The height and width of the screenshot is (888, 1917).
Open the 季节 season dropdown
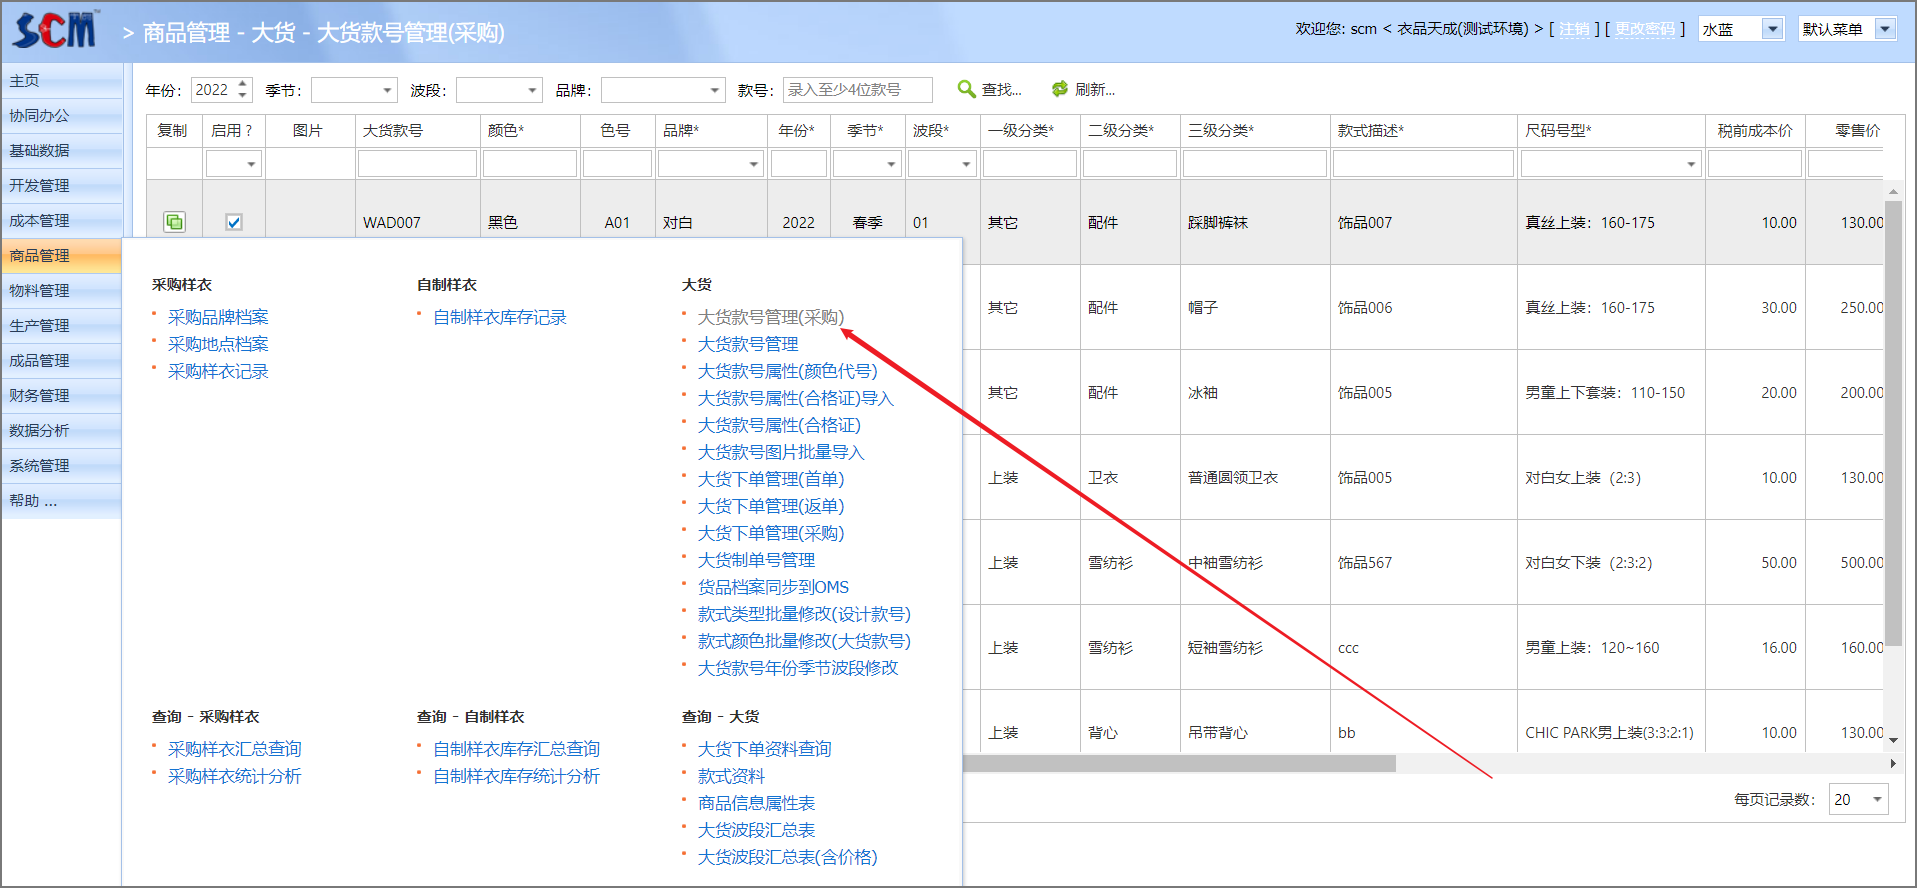(386, 90)
